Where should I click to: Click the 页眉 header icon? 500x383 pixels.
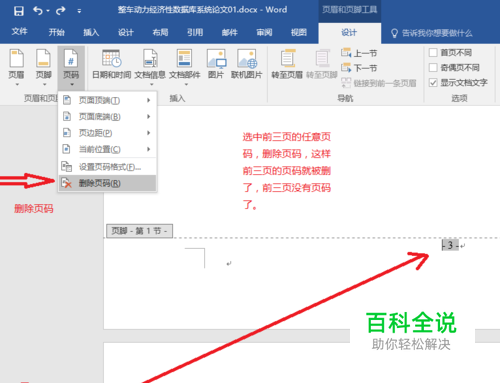tap(16, 58)
